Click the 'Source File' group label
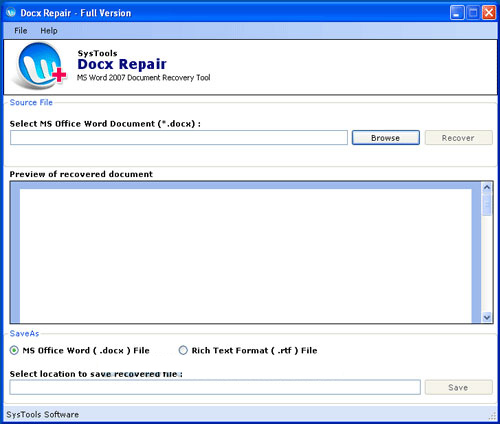The height and width of the screenshot is (424, 500). (31, 102)
